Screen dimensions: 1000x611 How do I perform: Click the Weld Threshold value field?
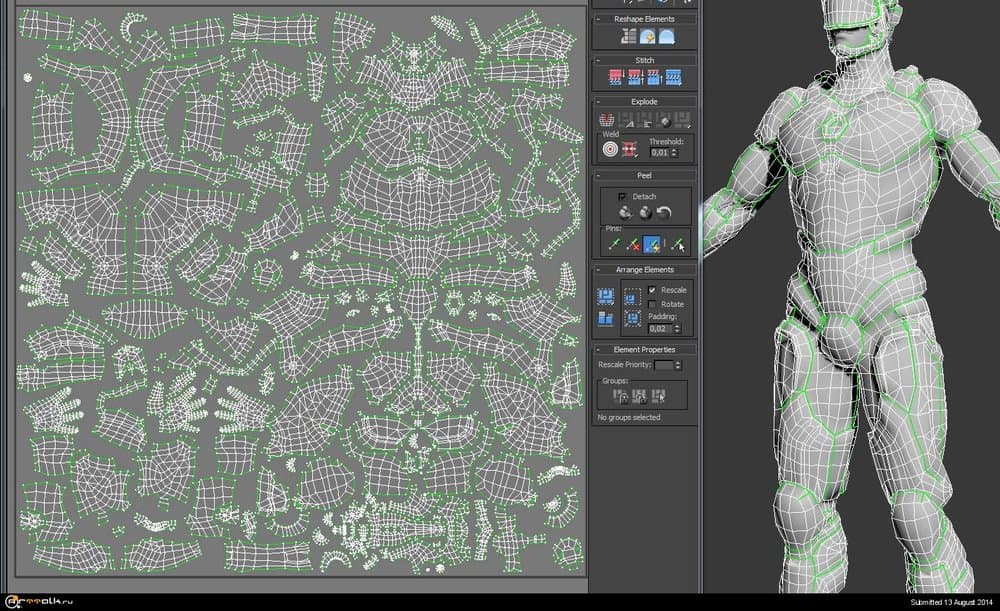tap(658, 153)
